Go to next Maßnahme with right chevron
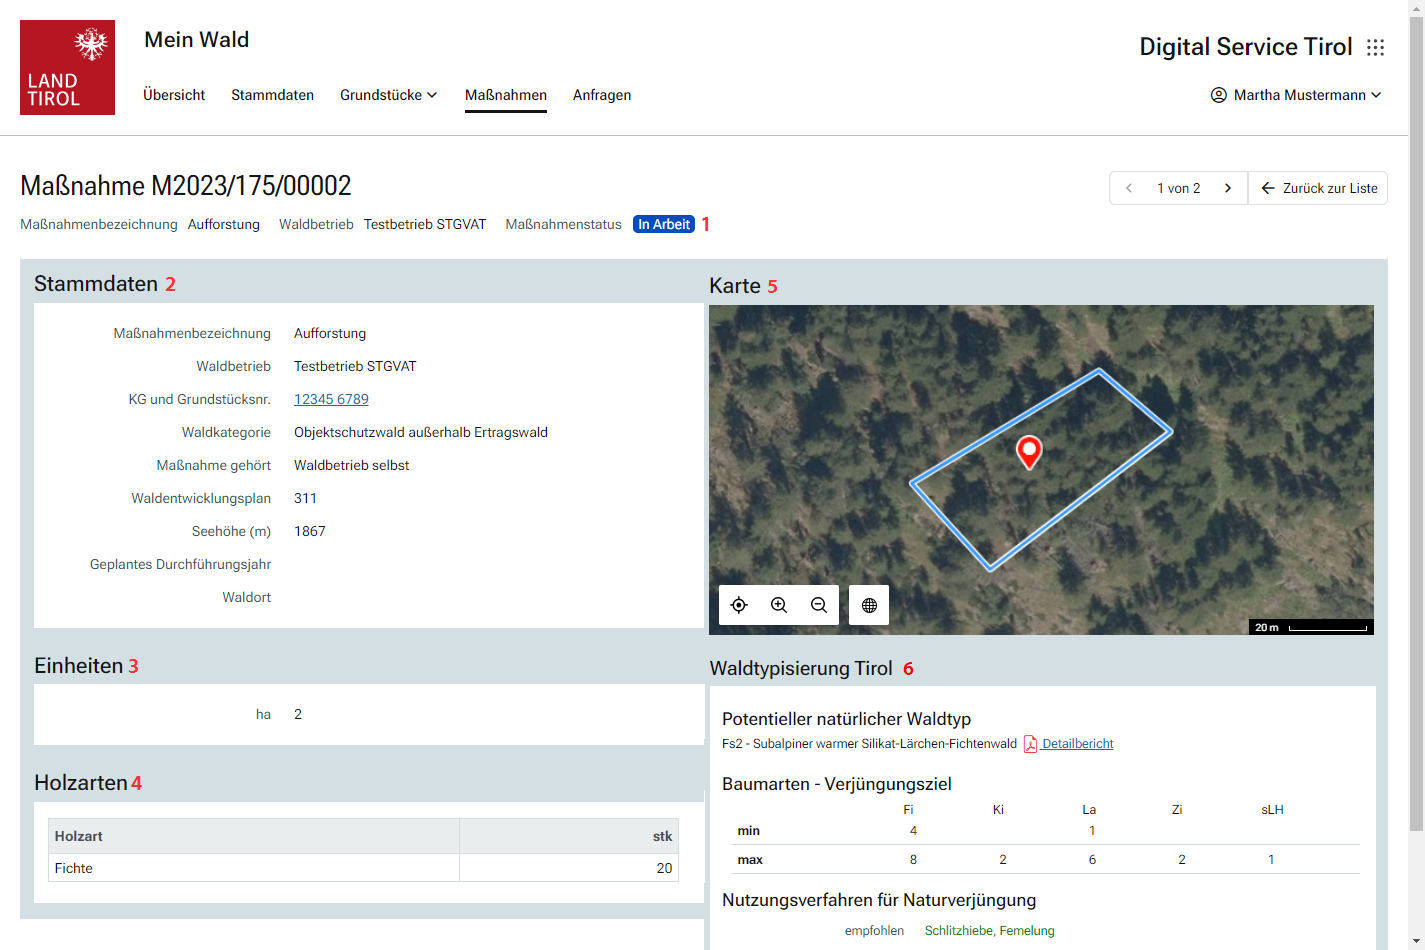The height and width of the screenshot is (950, 1425). pos(1228,188)
